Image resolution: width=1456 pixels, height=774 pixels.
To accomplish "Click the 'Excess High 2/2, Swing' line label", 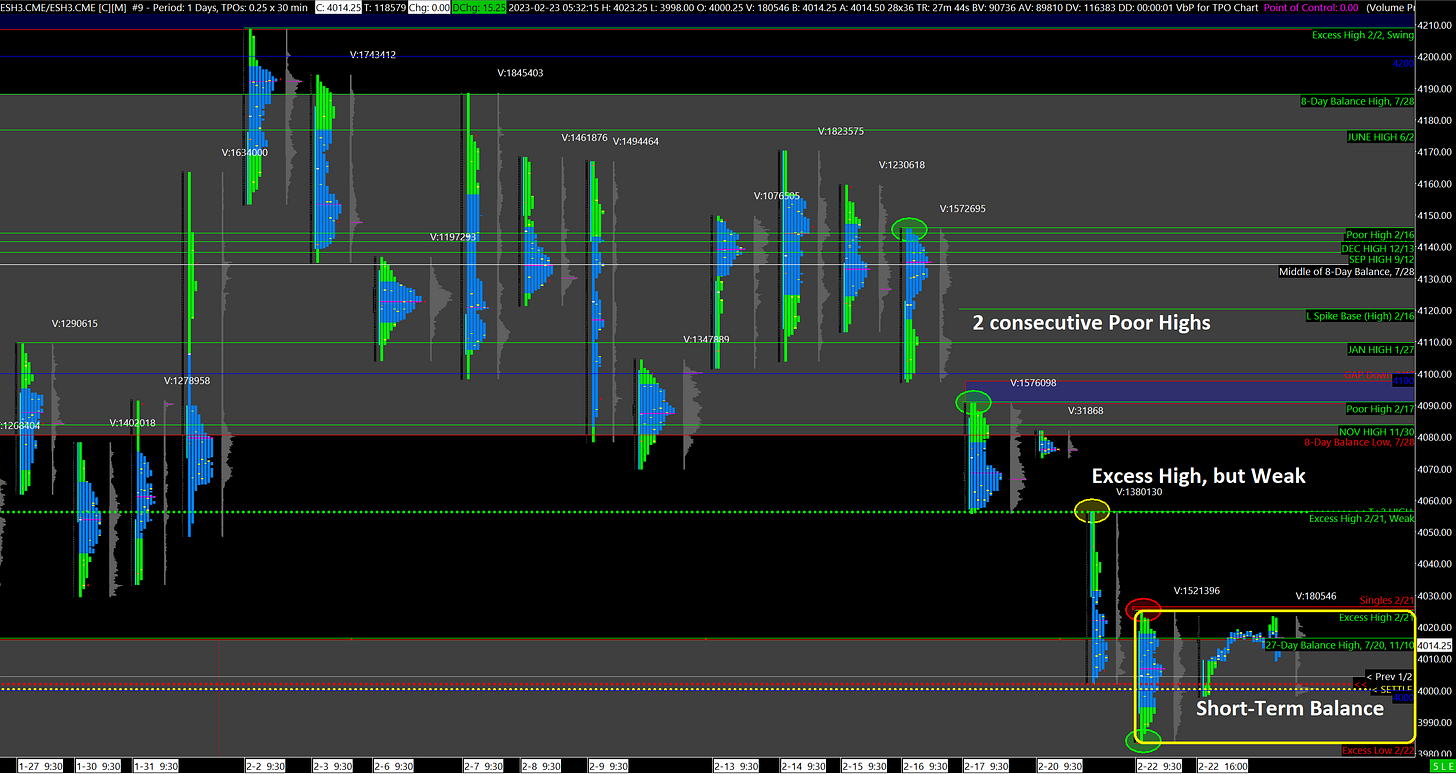I will (x=1363, y=36).
